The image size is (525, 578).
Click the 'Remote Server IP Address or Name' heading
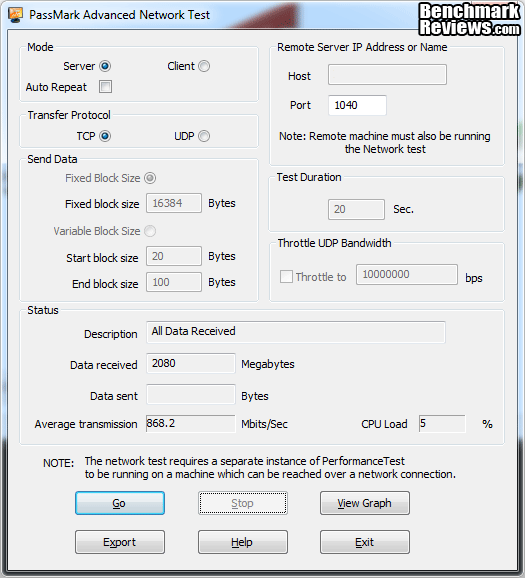pyautogui.click(x=362, y=47)
